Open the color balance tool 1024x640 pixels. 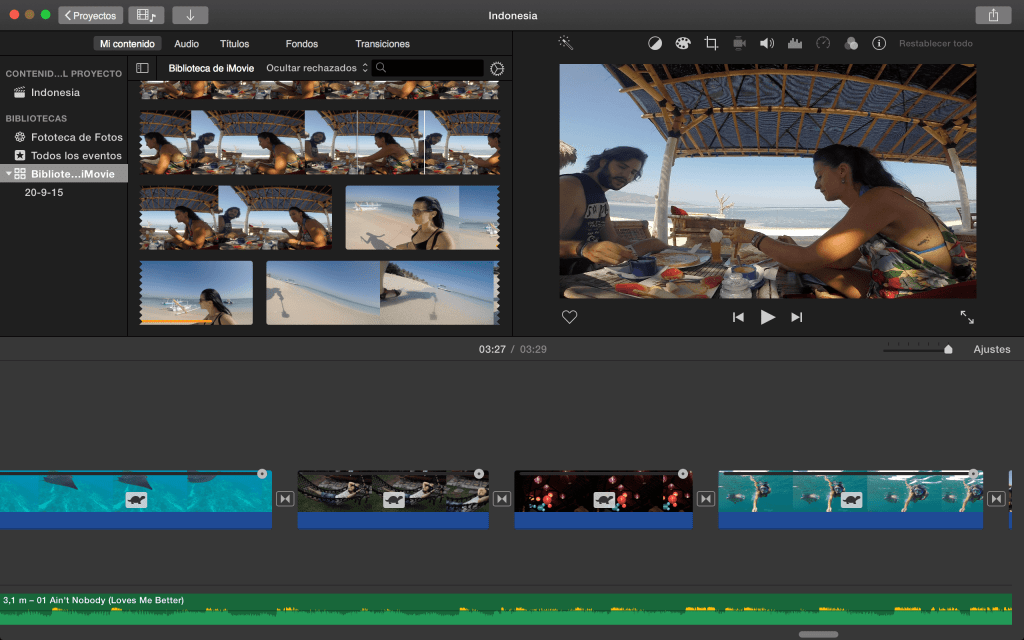coord(654,44)
